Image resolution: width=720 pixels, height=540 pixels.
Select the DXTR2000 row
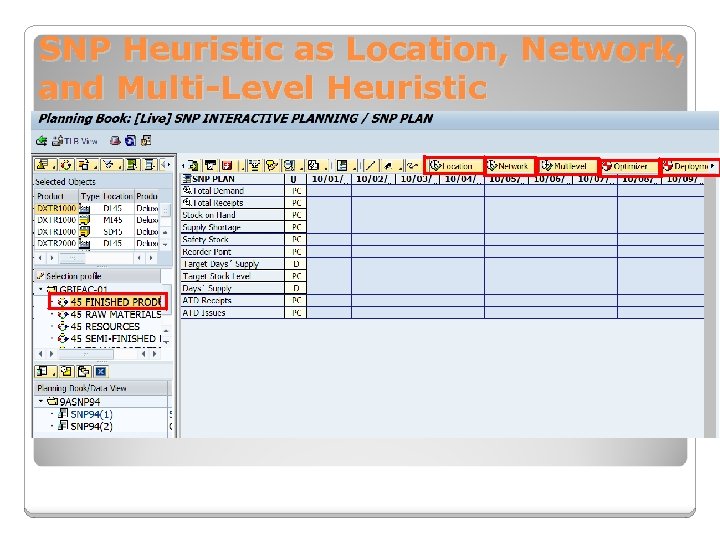coord(97,243)
